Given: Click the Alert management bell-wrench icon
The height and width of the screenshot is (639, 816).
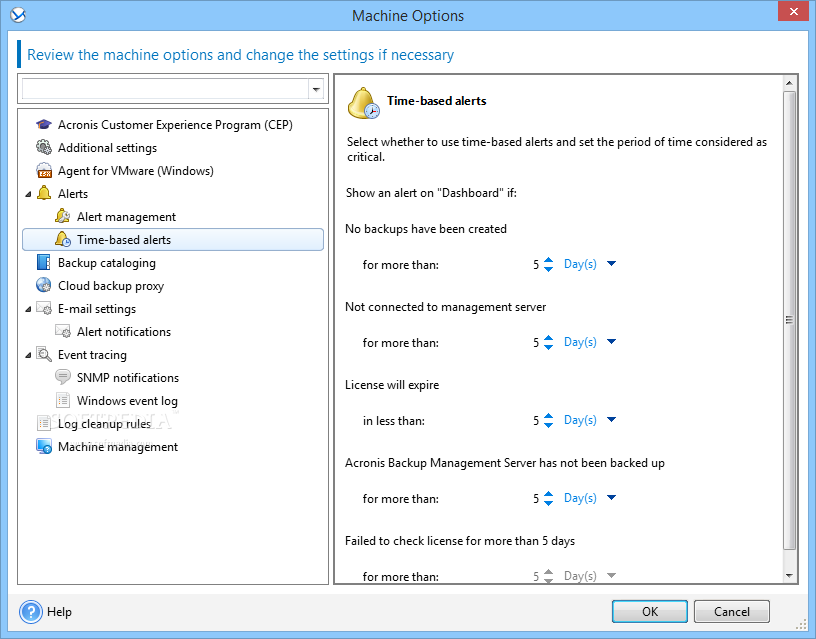Looking at the screenshot, I should [x=62, y=216].
